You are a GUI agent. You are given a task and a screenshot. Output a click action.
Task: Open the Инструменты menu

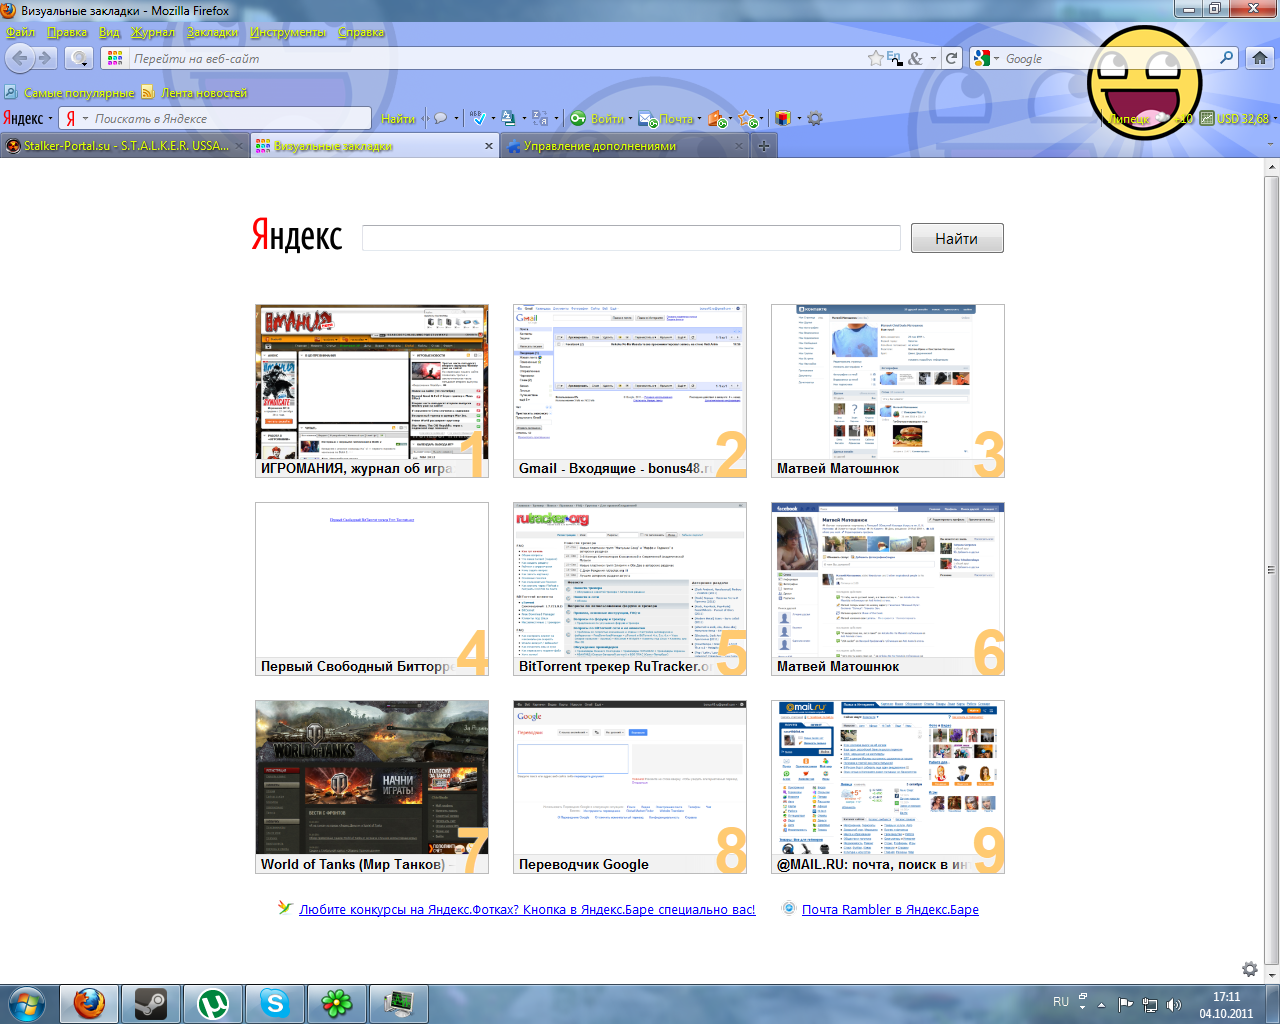(288, 32)
